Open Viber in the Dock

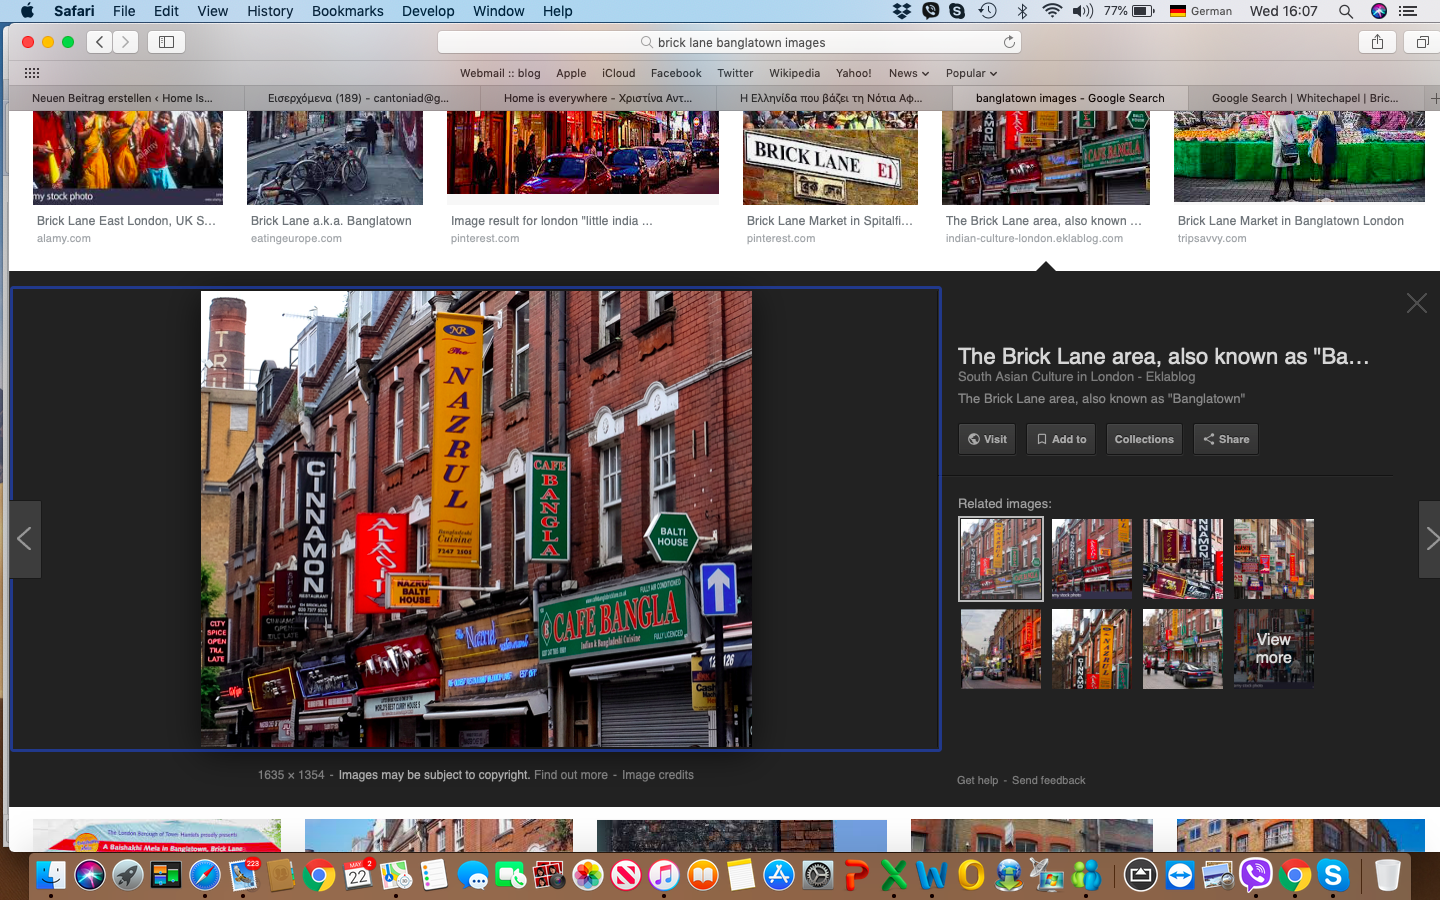[1256, 876]
